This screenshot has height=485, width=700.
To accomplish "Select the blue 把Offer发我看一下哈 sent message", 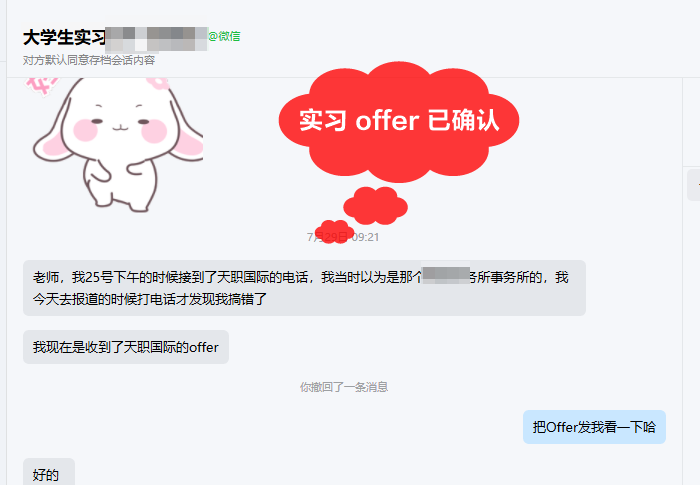I will click(594, 427).
